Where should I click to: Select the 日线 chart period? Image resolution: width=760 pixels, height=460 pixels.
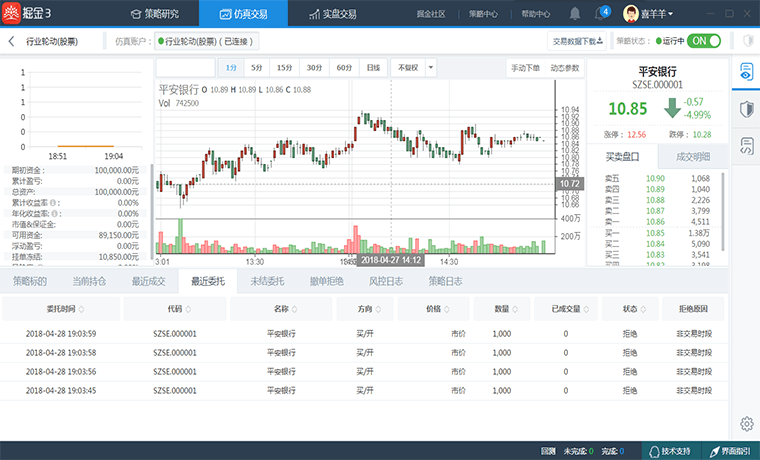[373, 68]
